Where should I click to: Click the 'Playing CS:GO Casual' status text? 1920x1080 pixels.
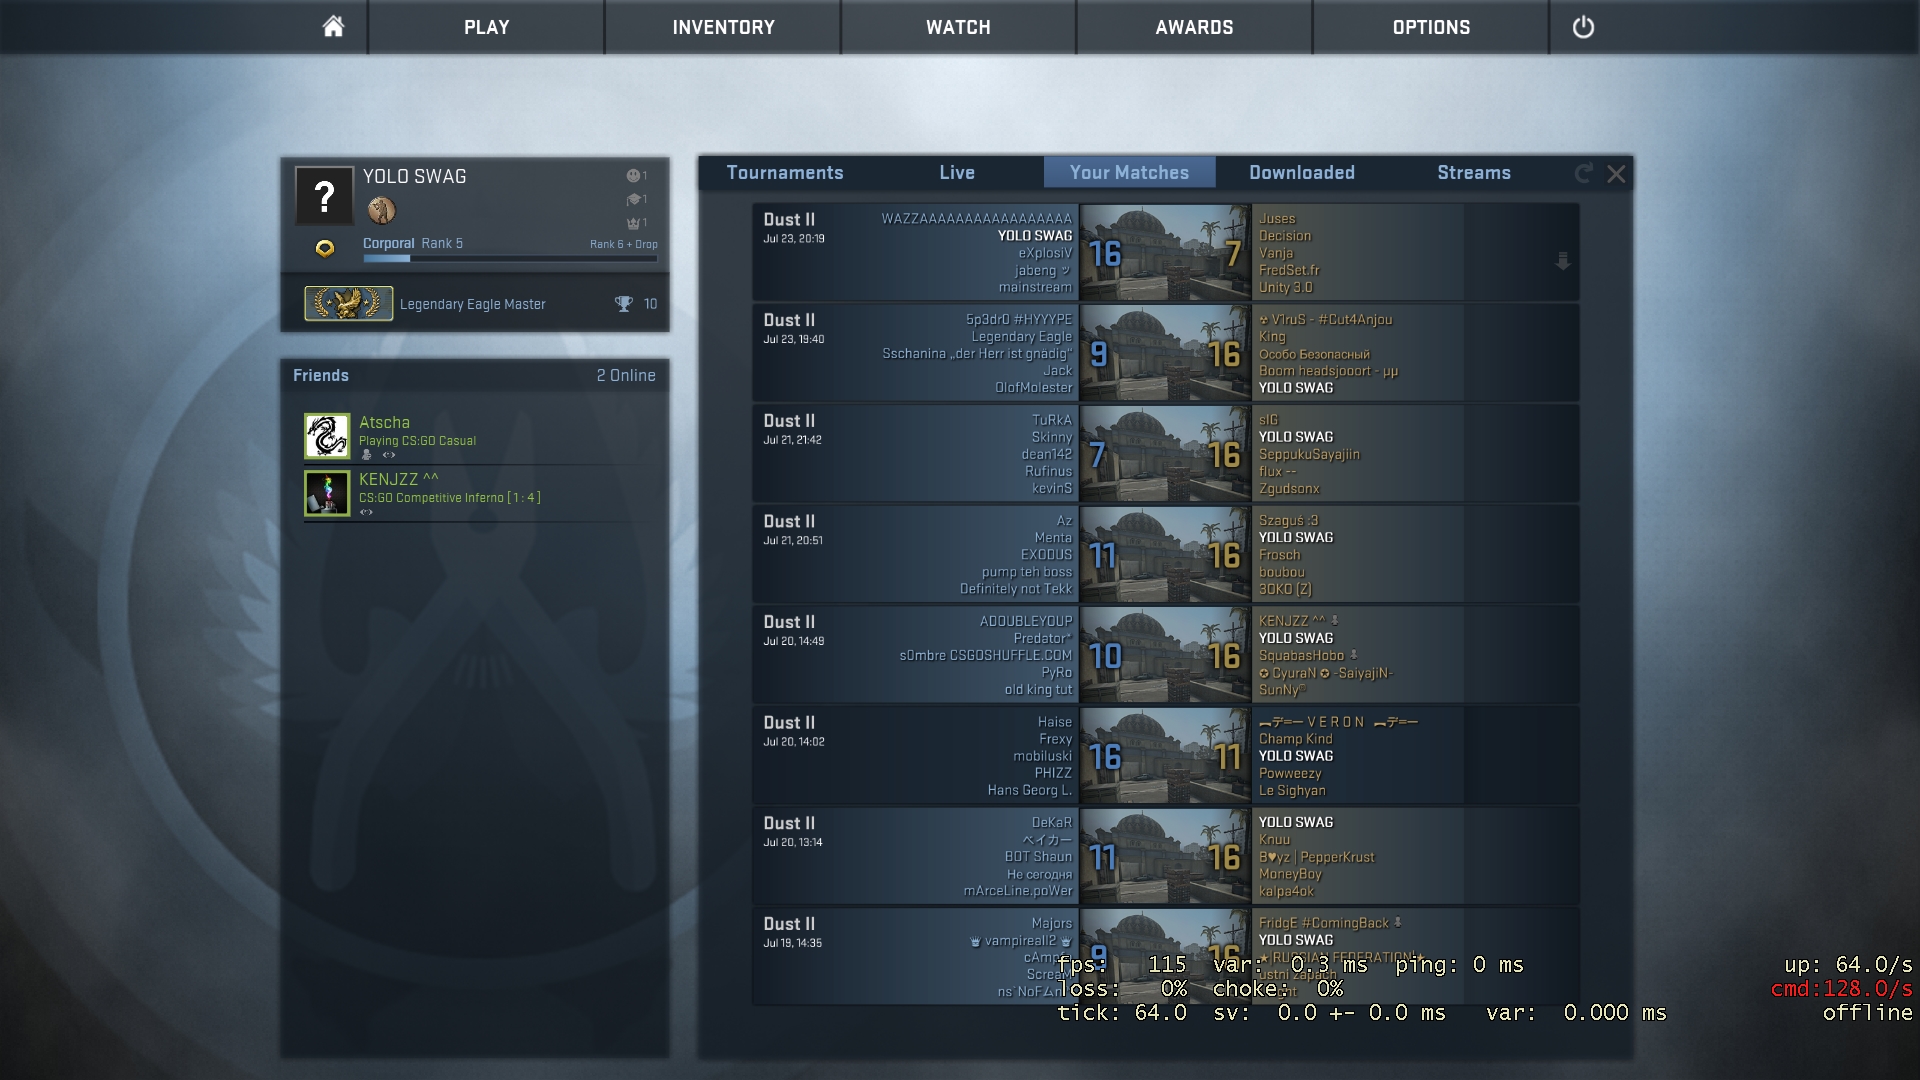click(x=417, y=441)
